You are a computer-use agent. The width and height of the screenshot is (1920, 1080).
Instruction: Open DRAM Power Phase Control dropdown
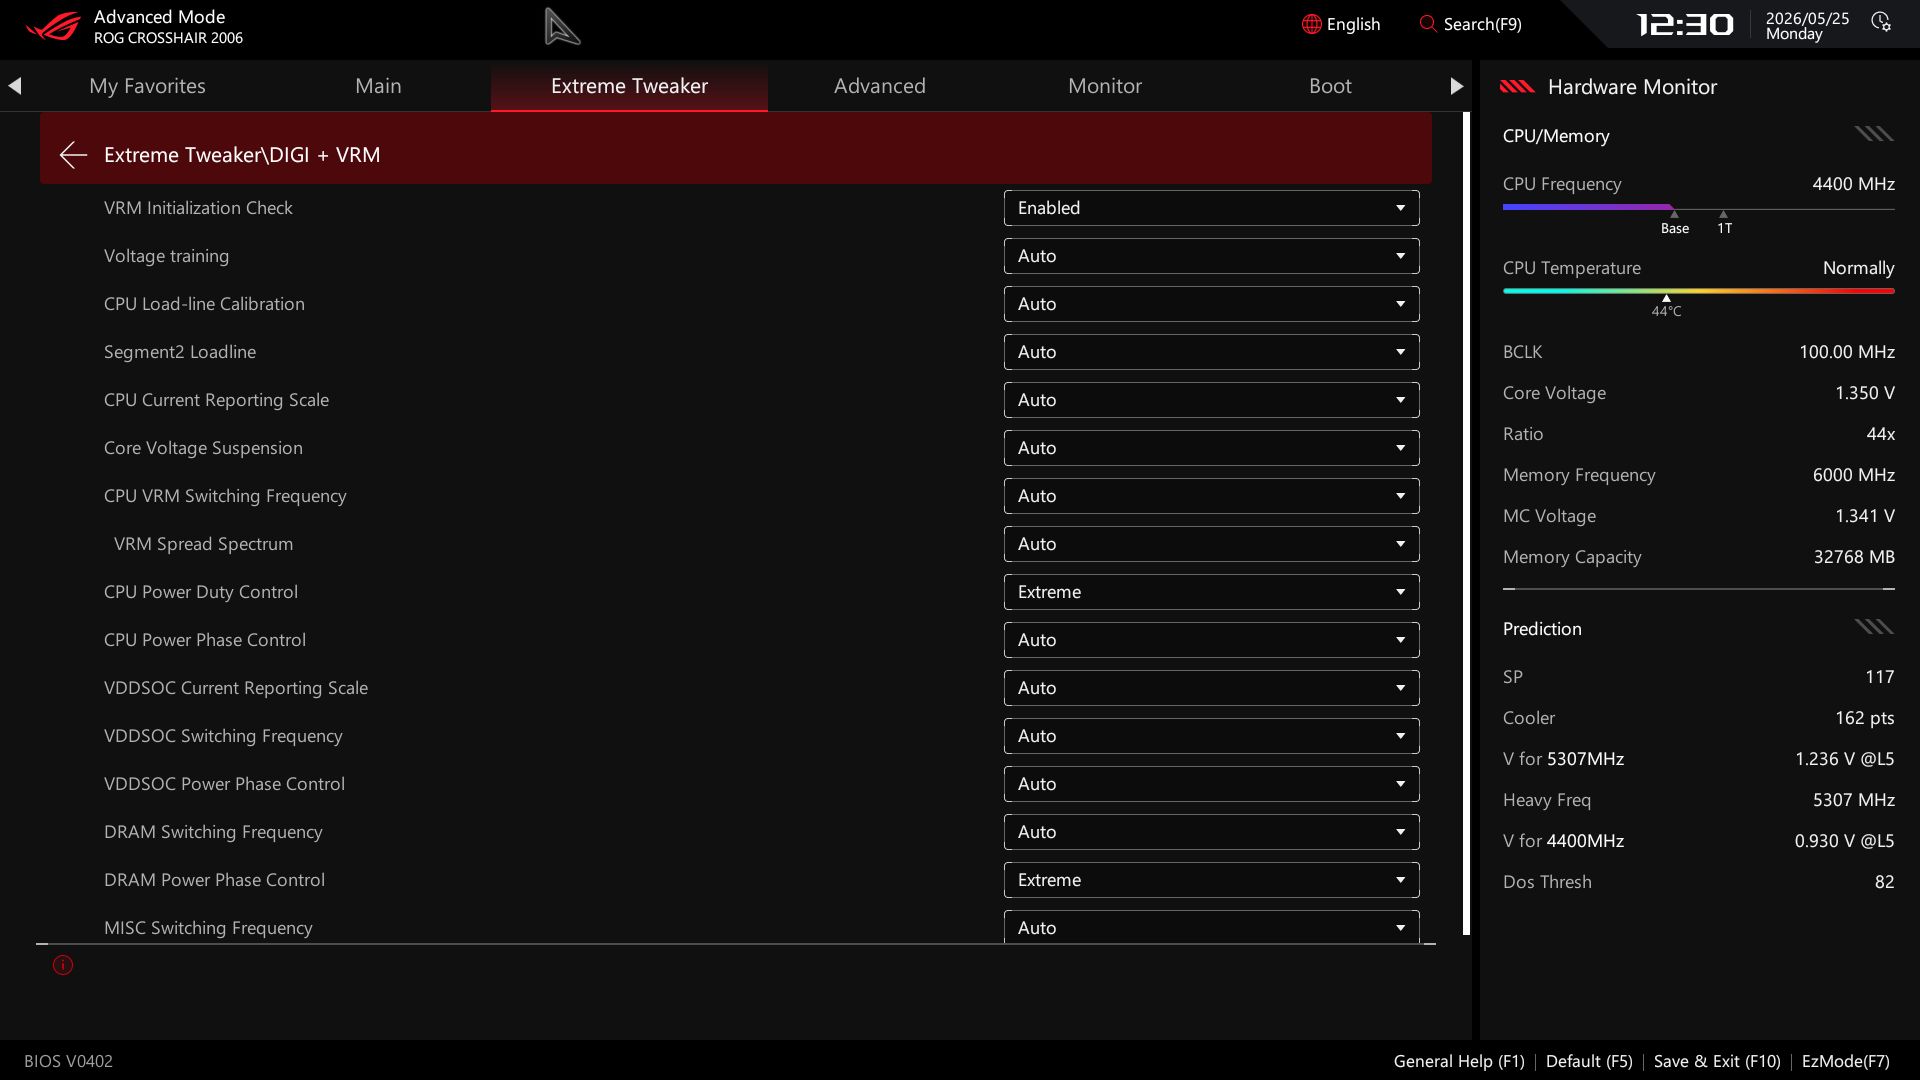tap(1211, 880)
